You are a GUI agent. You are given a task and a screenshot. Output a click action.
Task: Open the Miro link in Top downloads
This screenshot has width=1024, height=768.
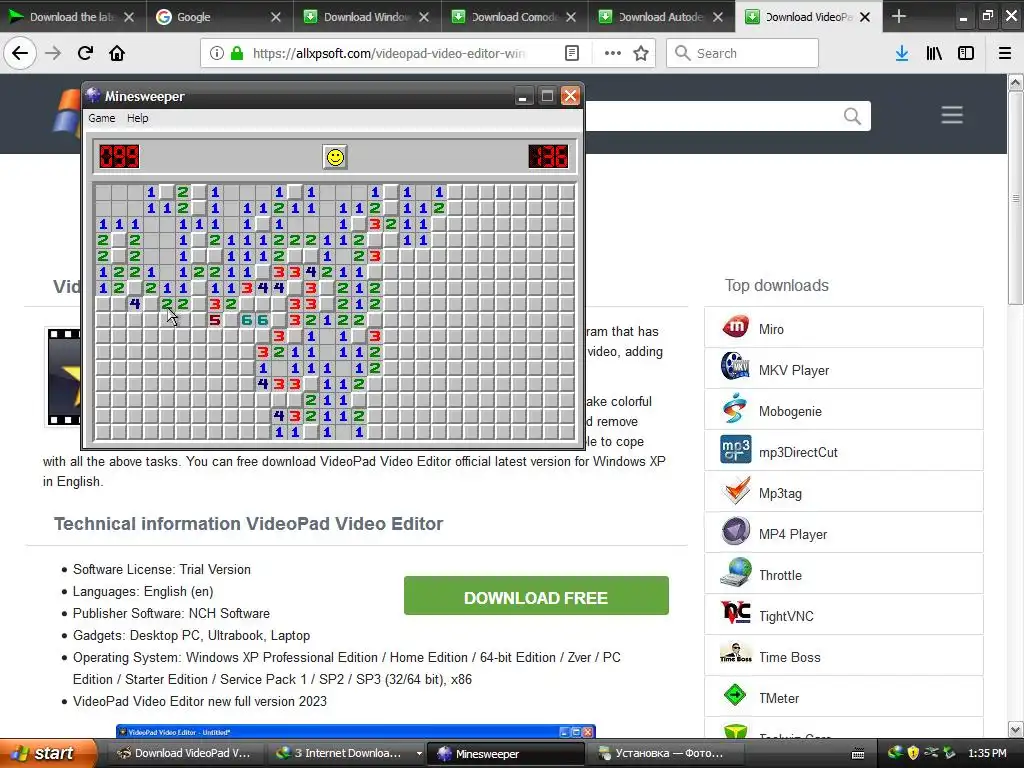click(771, 329)
